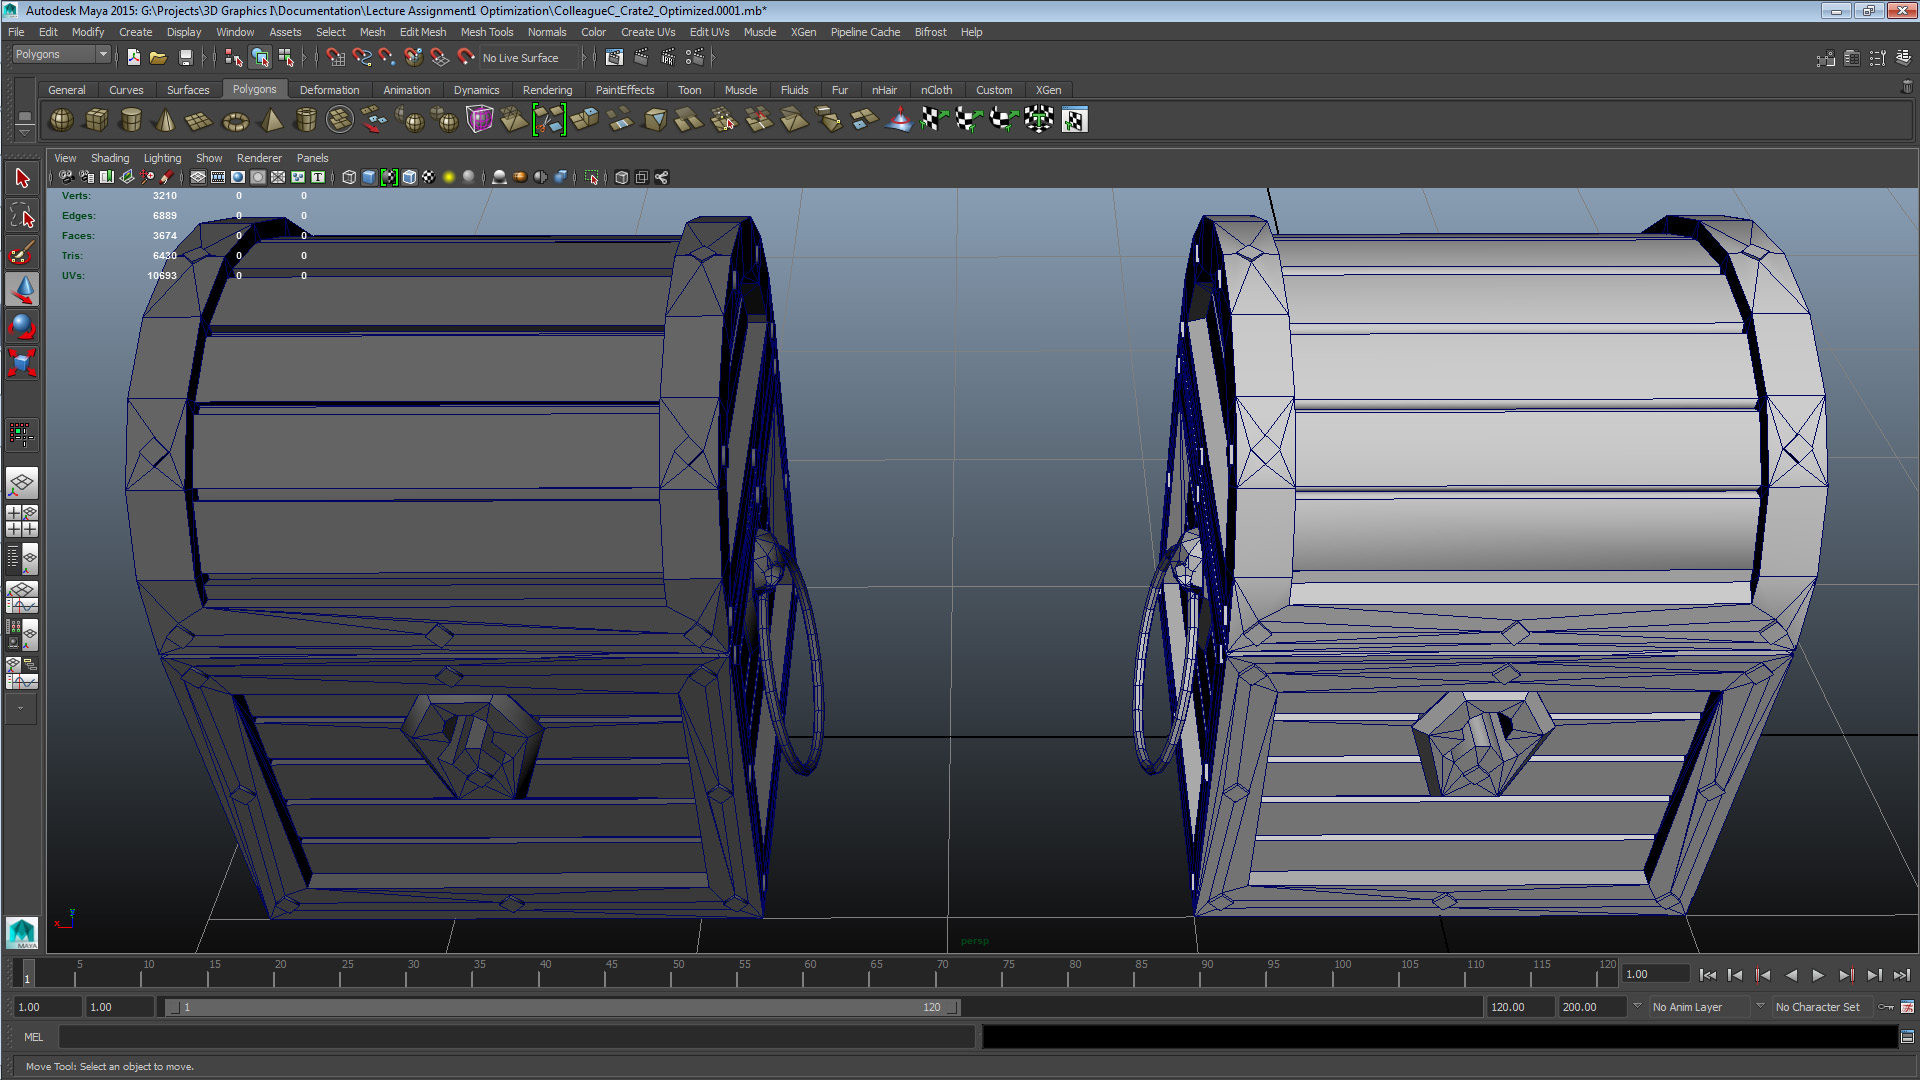Select the Scale tool in toolbox

click(22, 362)
